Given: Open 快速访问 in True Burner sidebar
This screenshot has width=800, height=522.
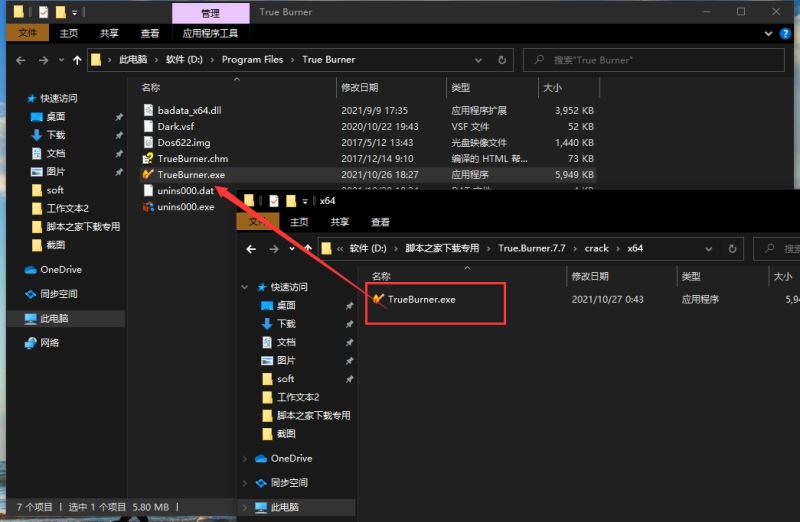Looking at the screenshot, I should pos(59,98).
